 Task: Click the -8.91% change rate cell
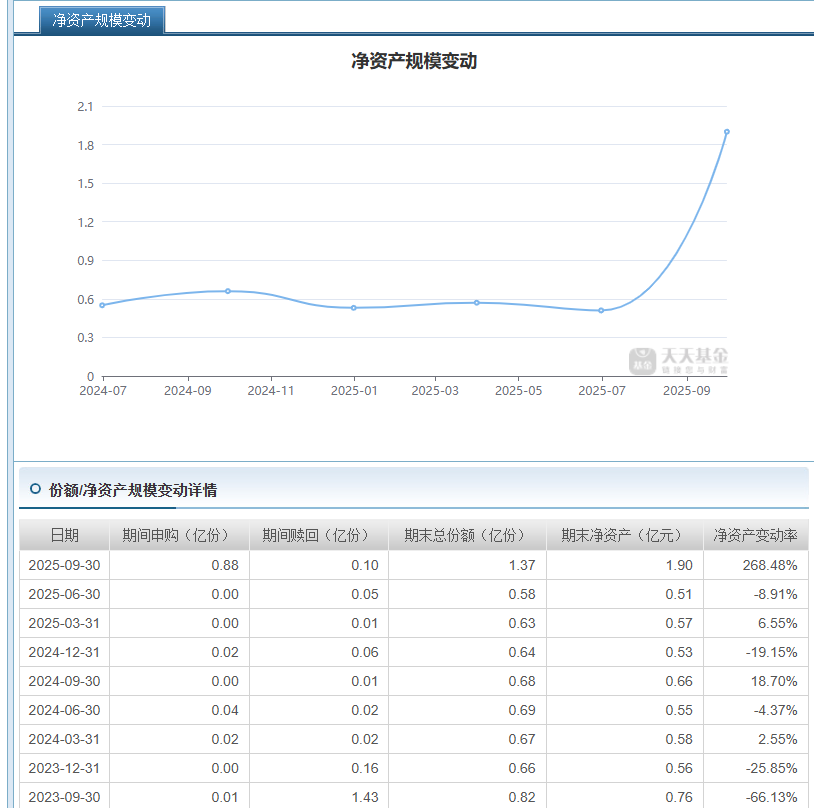[755, 594]
